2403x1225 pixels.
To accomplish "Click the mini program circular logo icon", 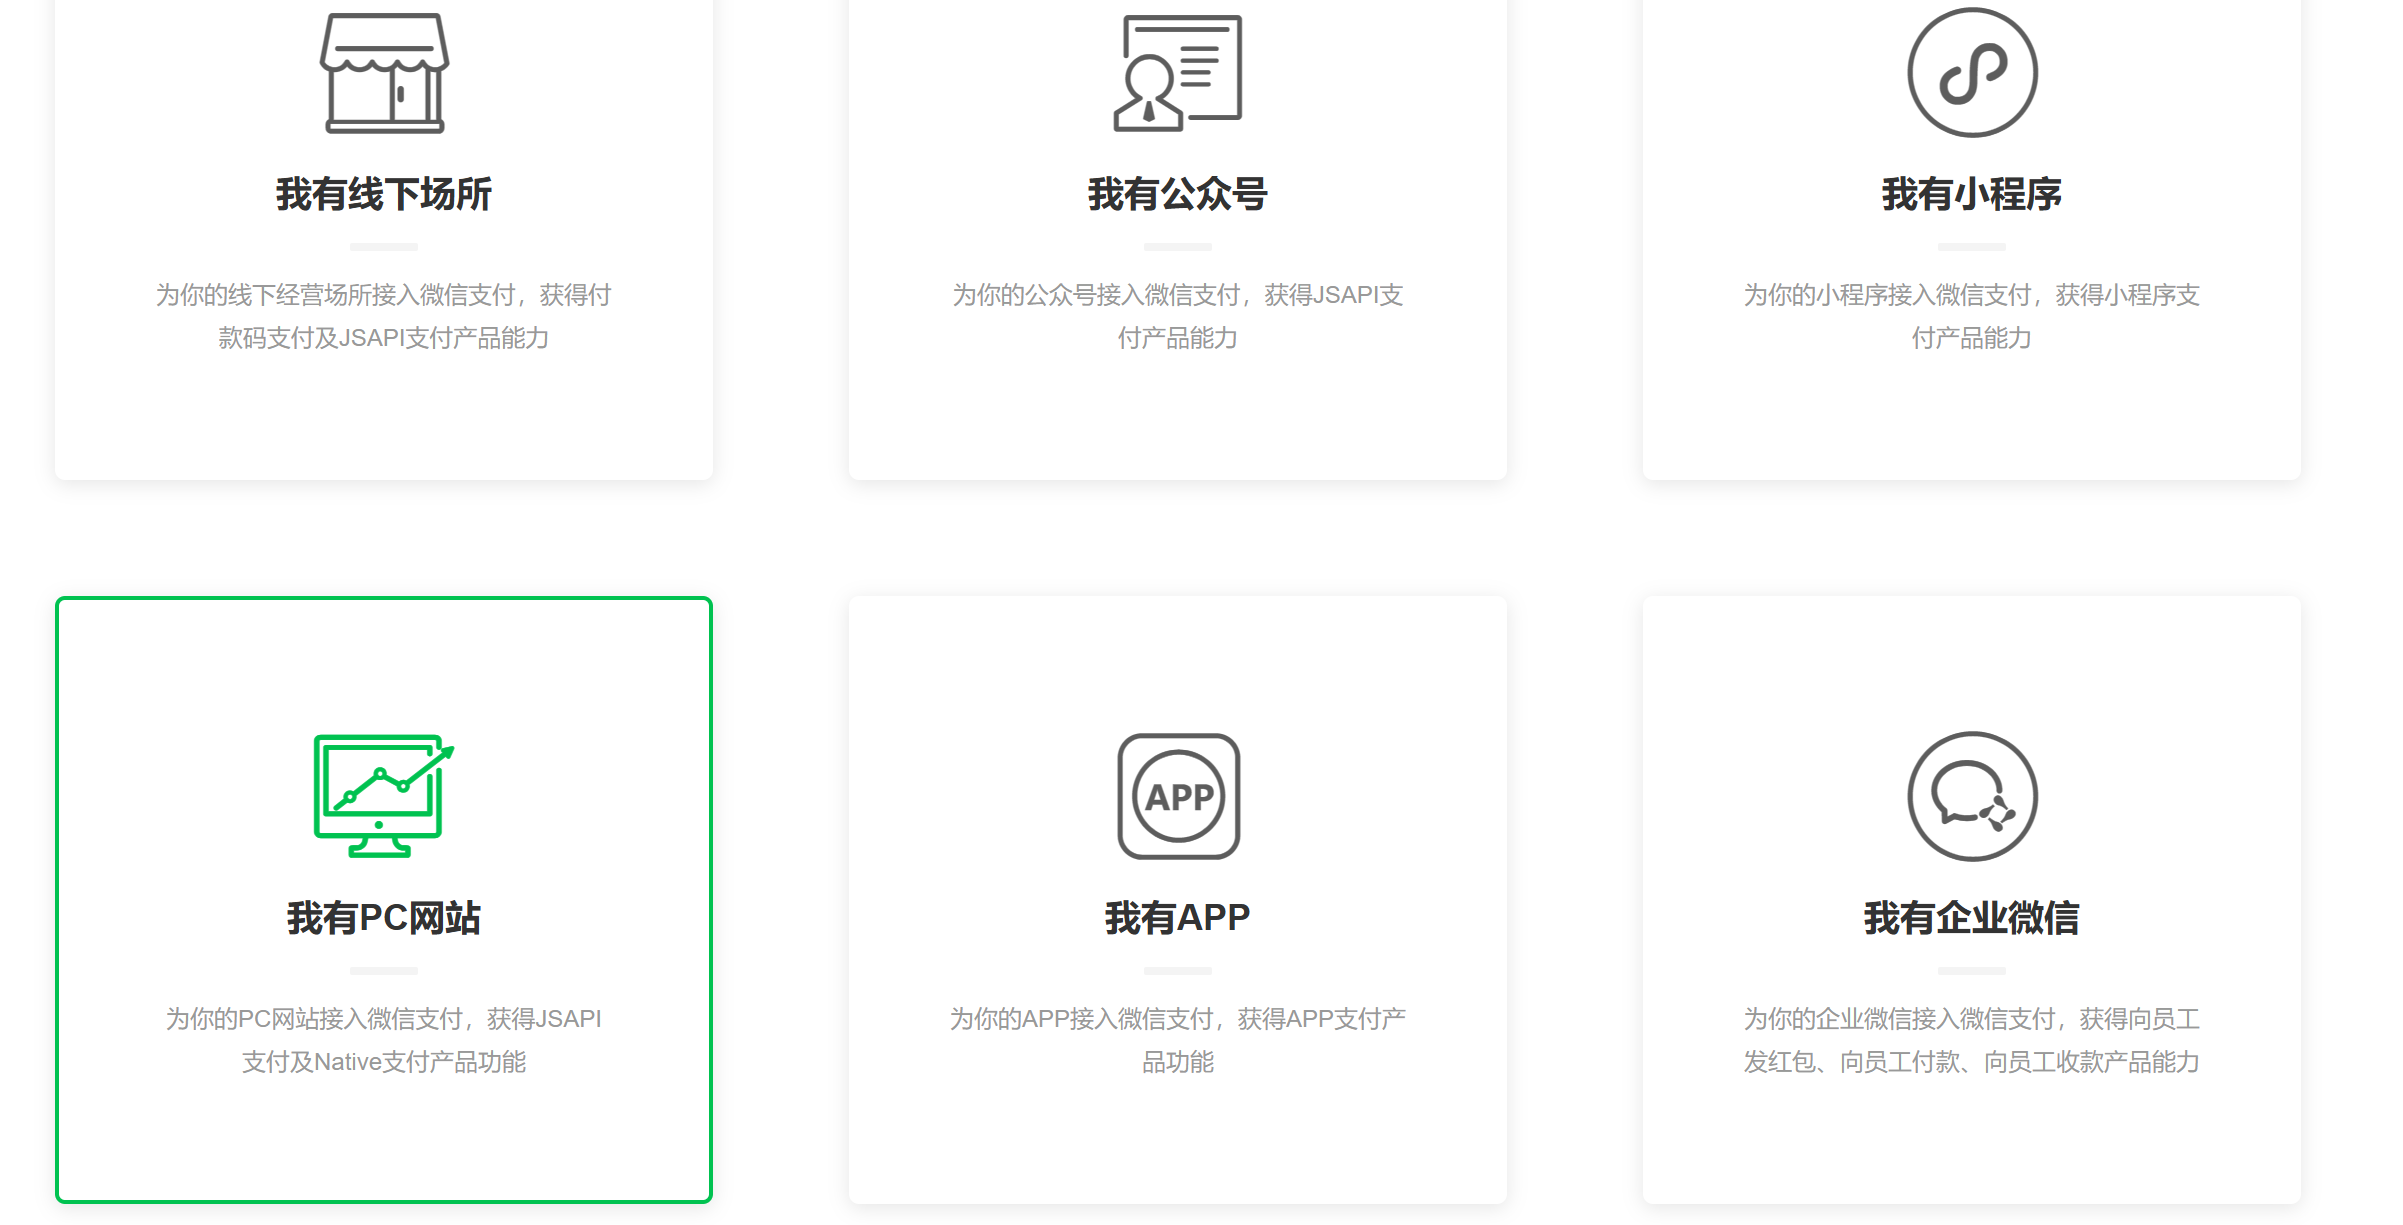I will (1971, 73).
